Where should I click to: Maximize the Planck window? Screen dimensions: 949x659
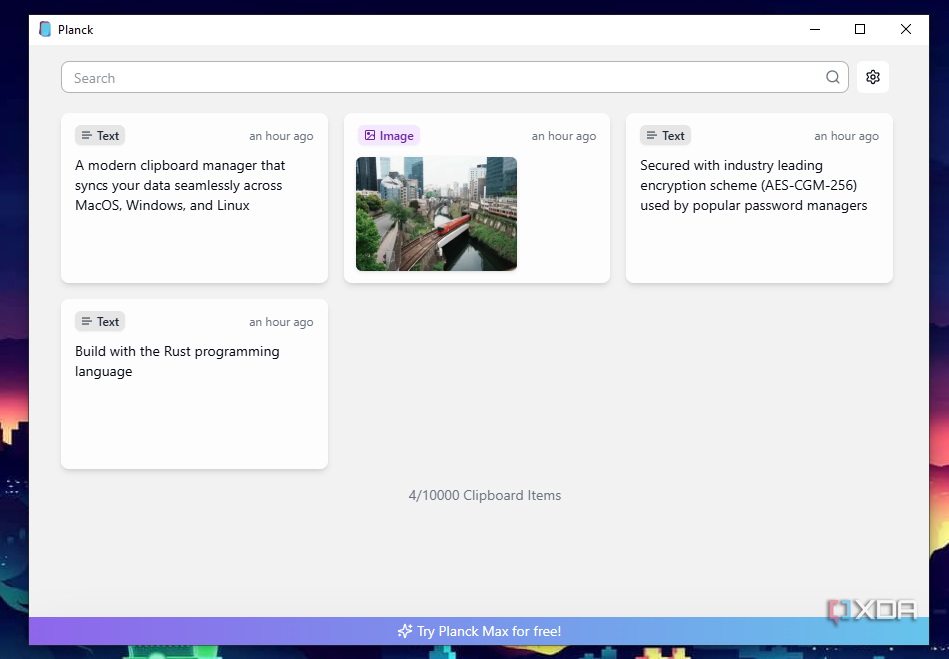[859, 29]
